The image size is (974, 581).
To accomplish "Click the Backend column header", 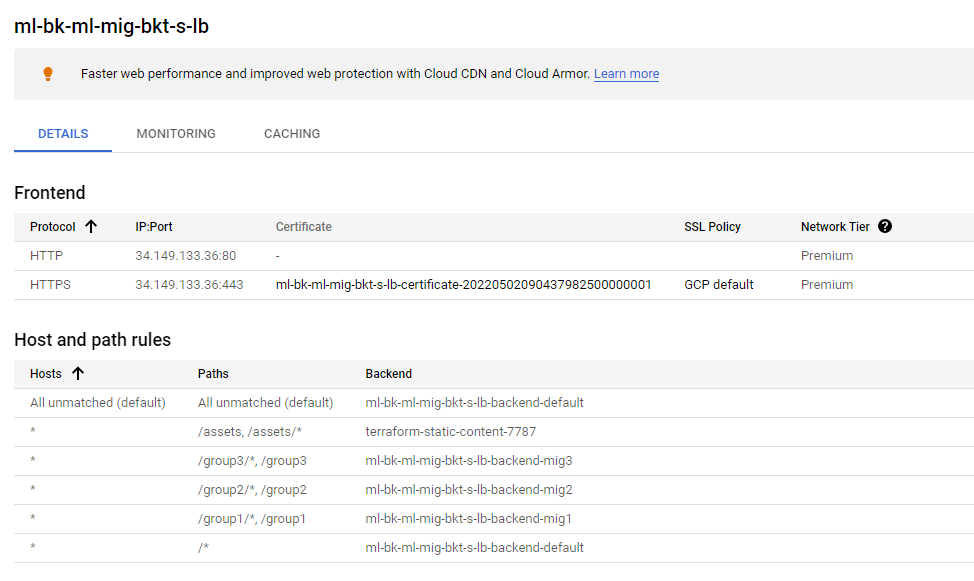I will pos(388,374).
